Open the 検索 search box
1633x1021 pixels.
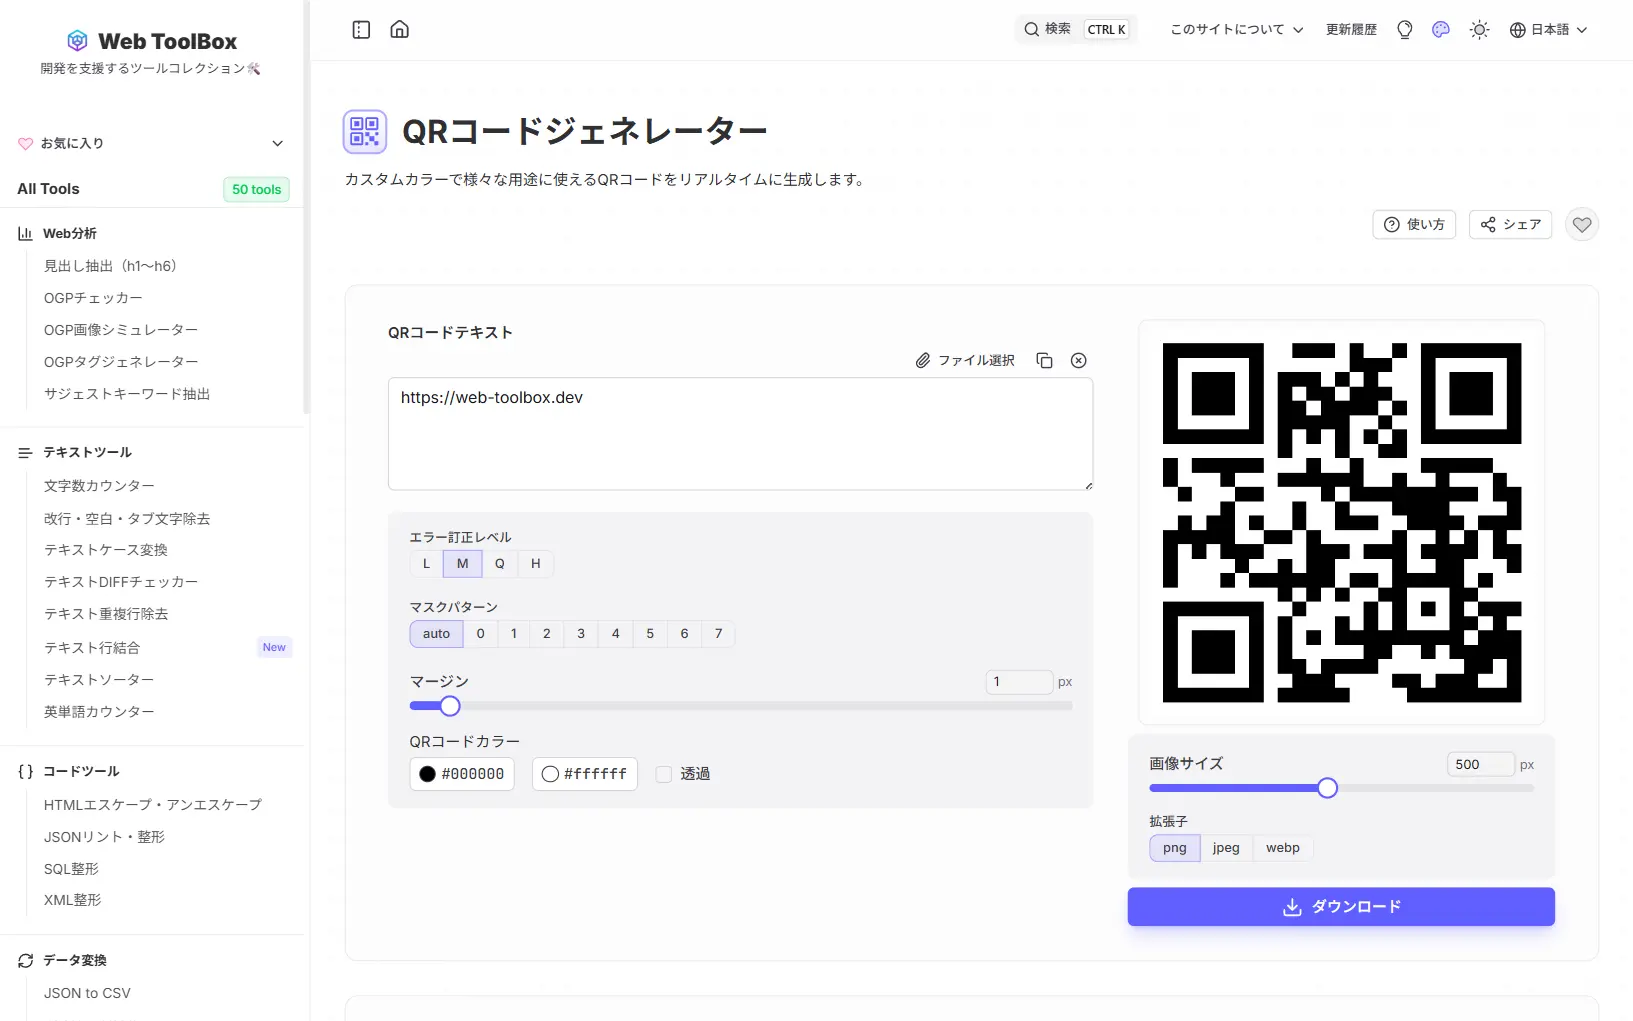[1076, 29]
